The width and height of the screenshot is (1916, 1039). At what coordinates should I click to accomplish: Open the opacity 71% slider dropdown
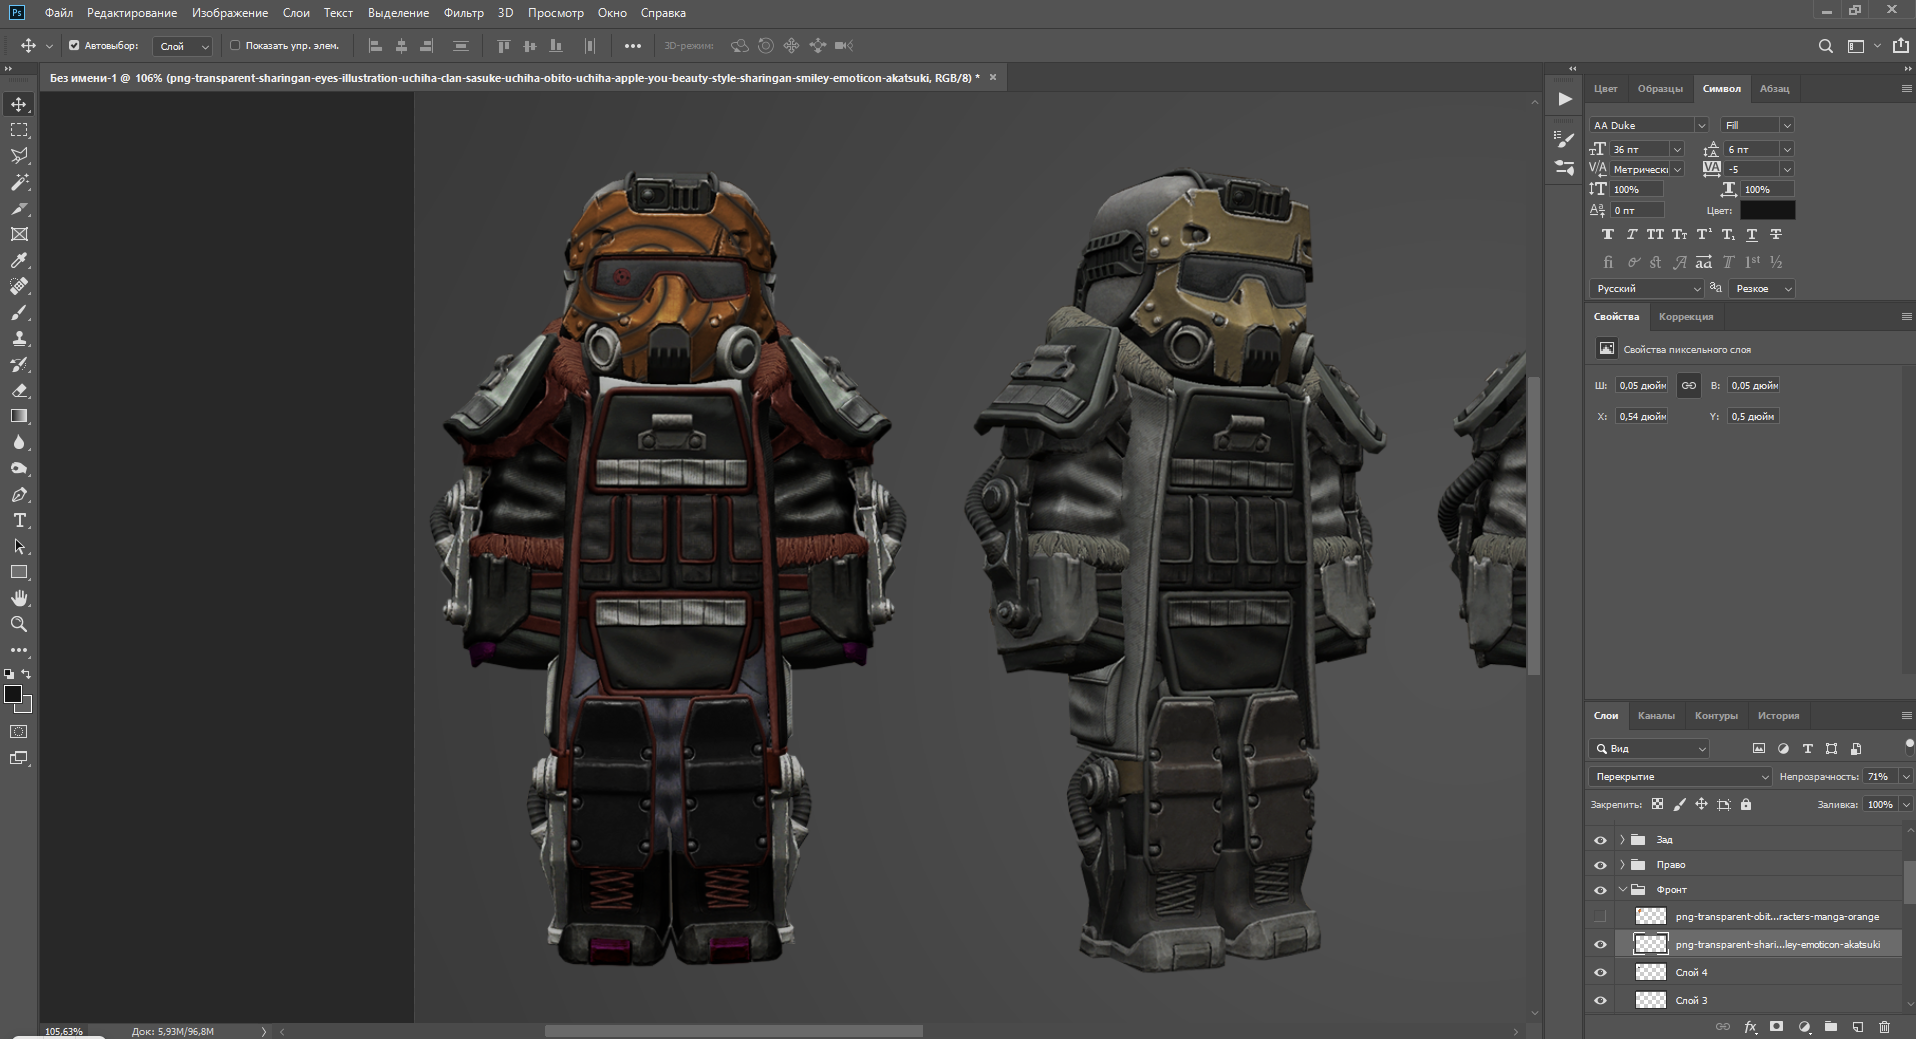click(x=1905, y=777)
